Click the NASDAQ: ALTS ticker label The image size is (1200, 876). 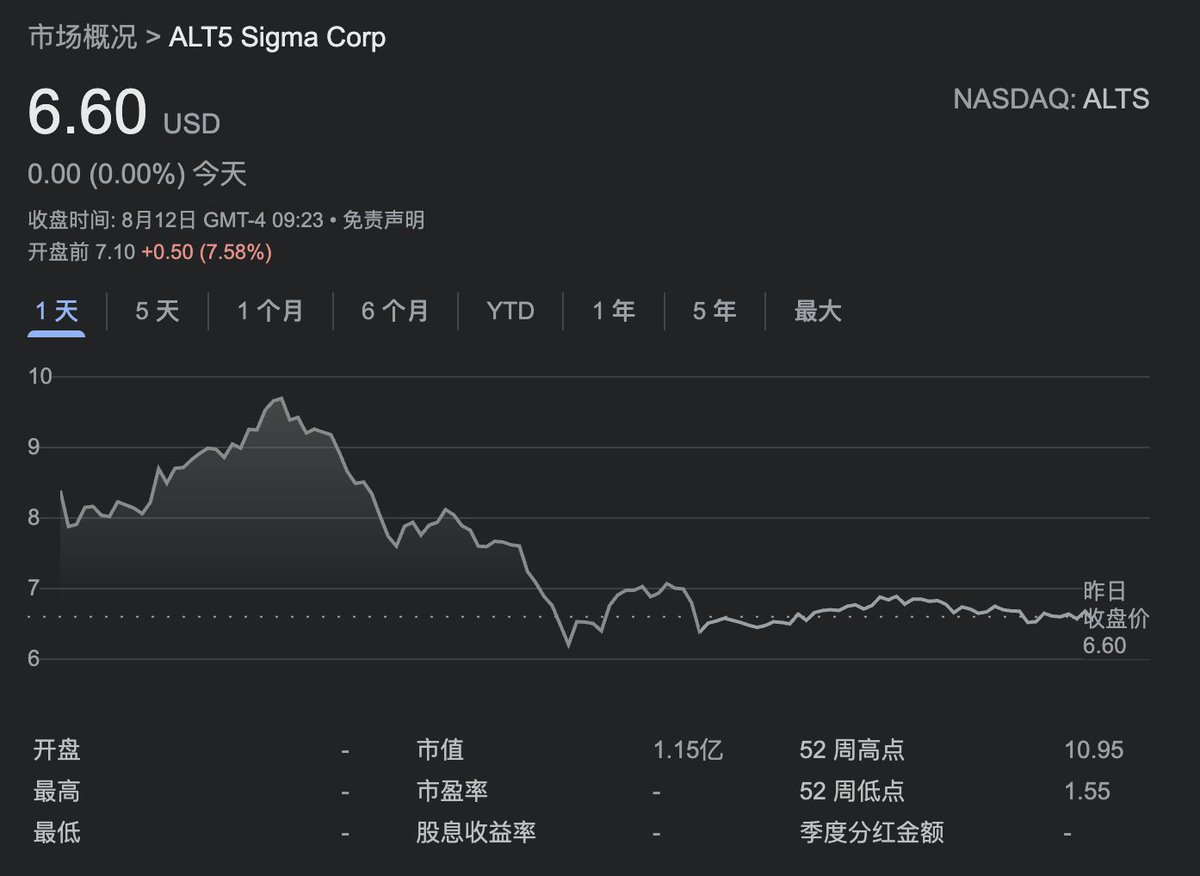(1051, 99)
